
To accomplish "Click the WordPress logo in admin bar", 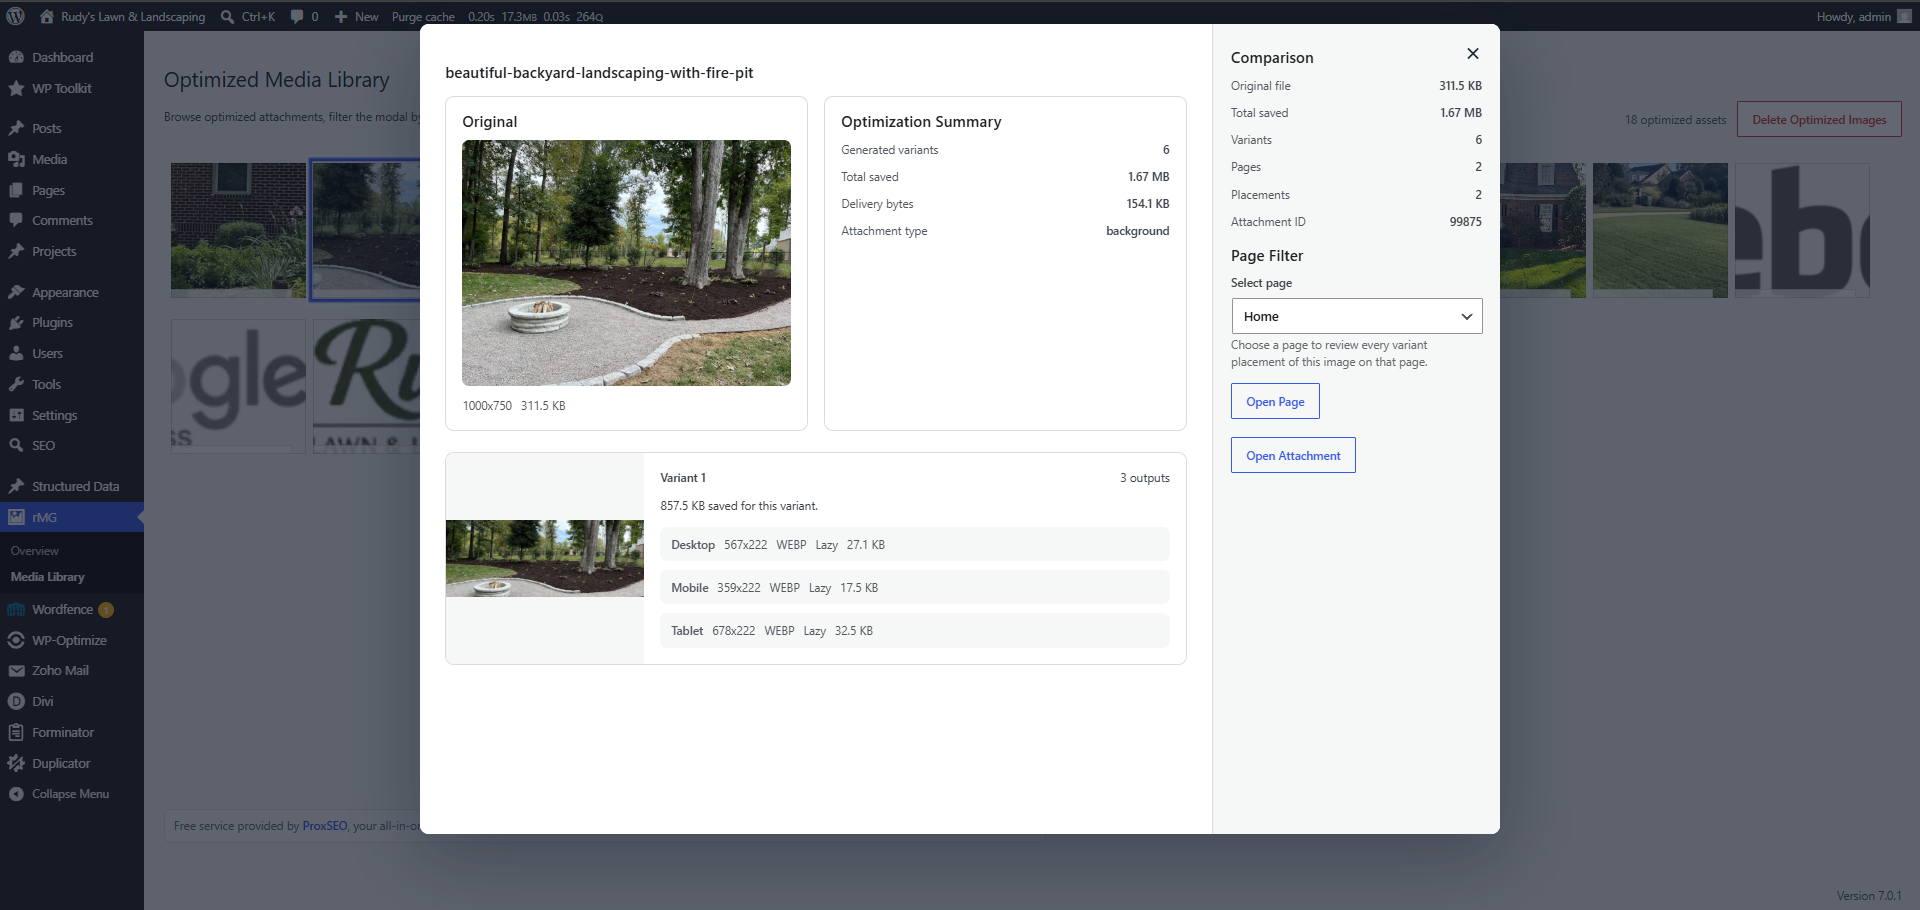I will coord(16,16).
